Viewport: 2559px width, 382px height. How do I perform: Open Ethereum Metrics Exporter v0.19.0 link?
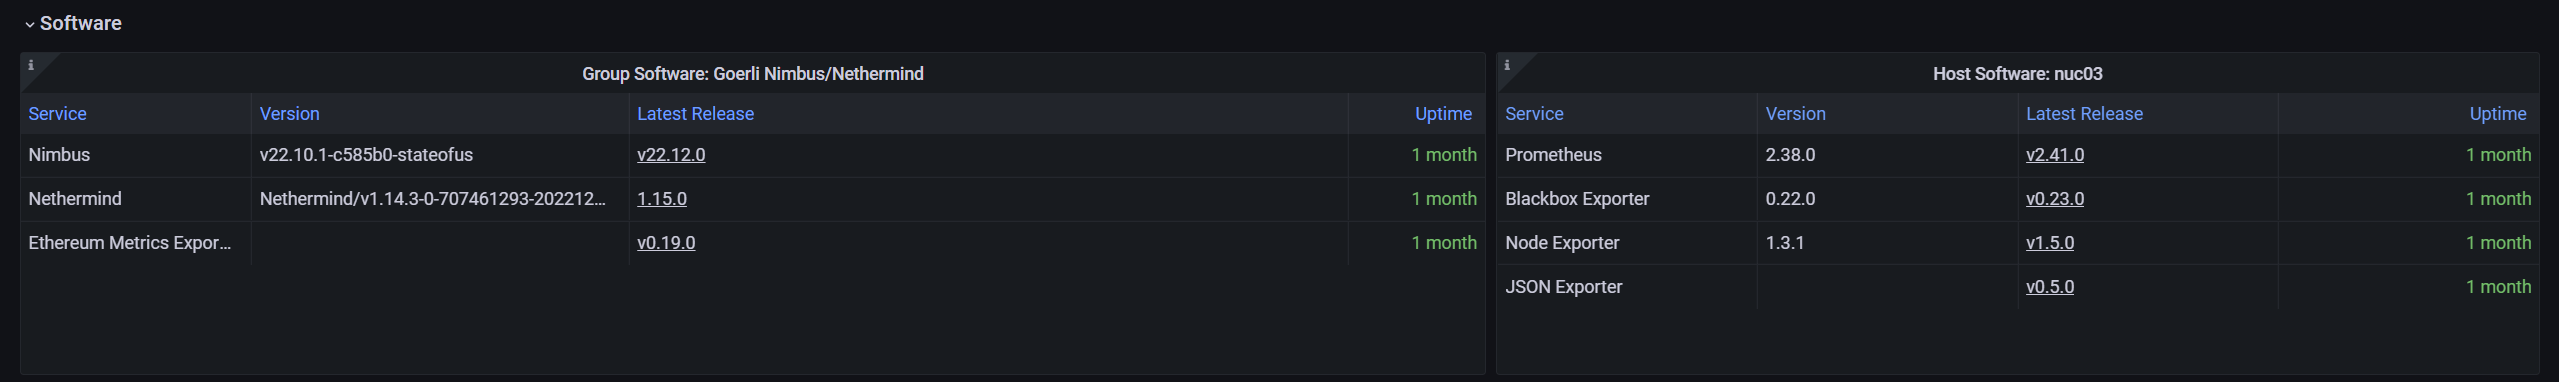click(666, 243)
